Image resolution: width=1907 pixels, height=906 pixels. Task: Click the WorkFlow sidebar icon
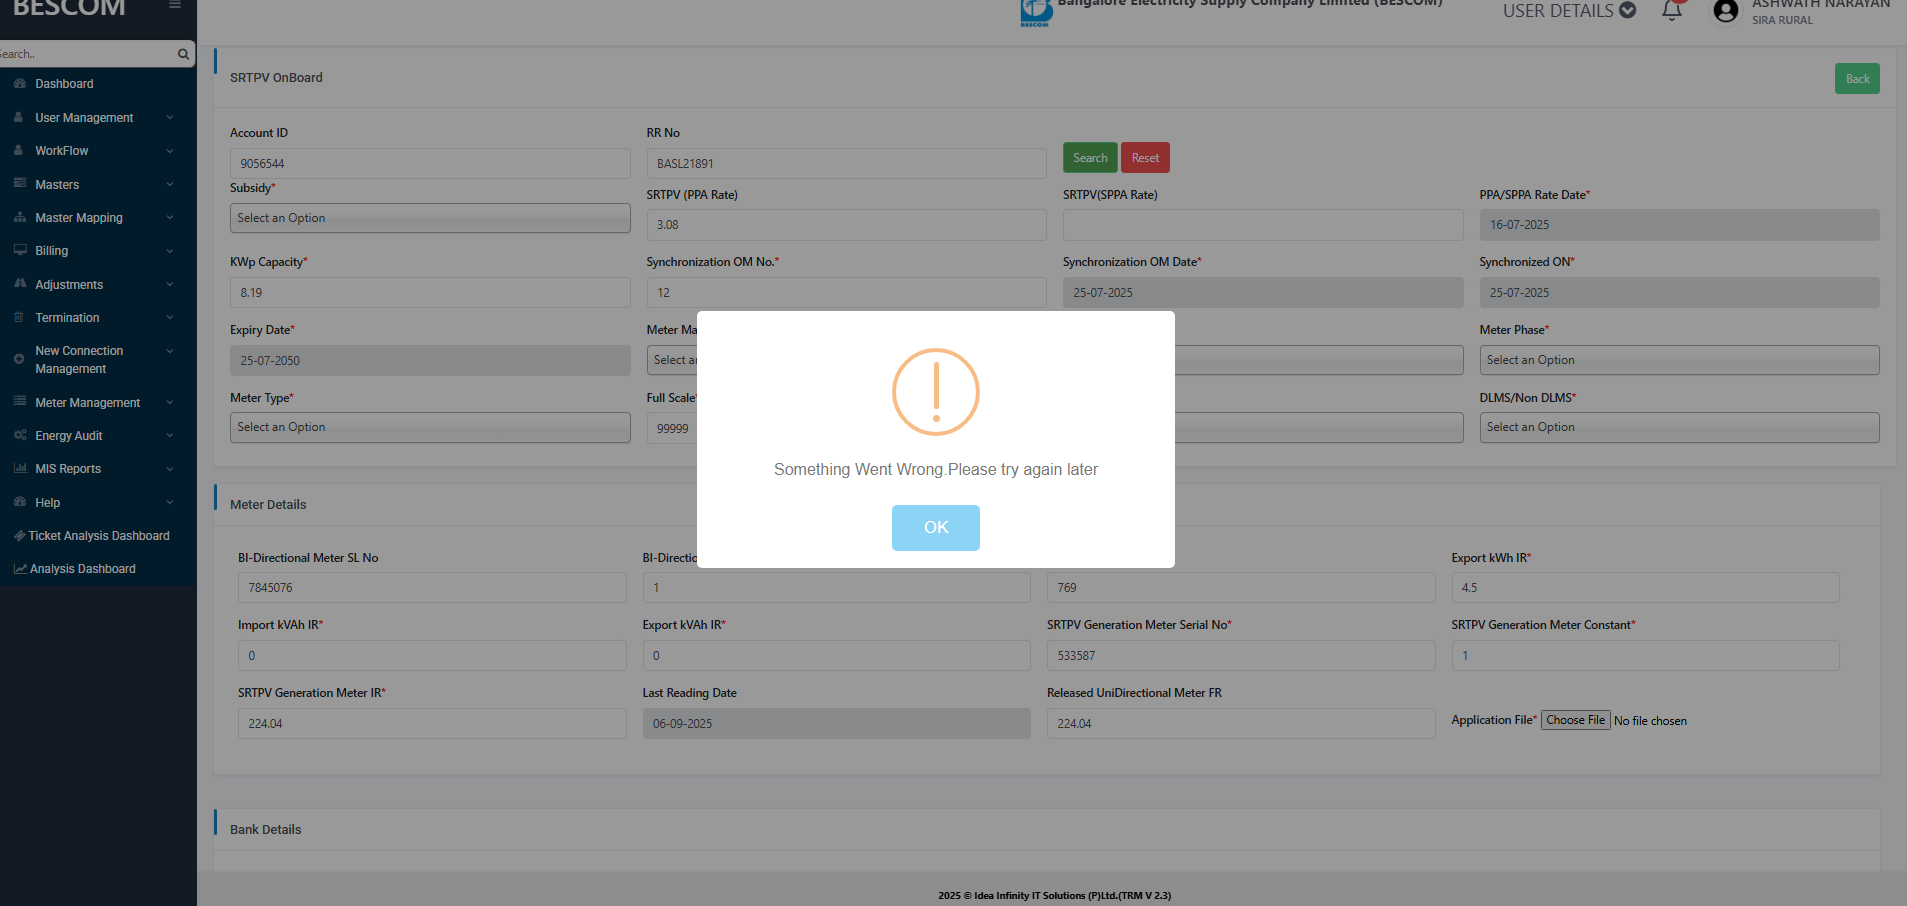click(x=19, y=150)
